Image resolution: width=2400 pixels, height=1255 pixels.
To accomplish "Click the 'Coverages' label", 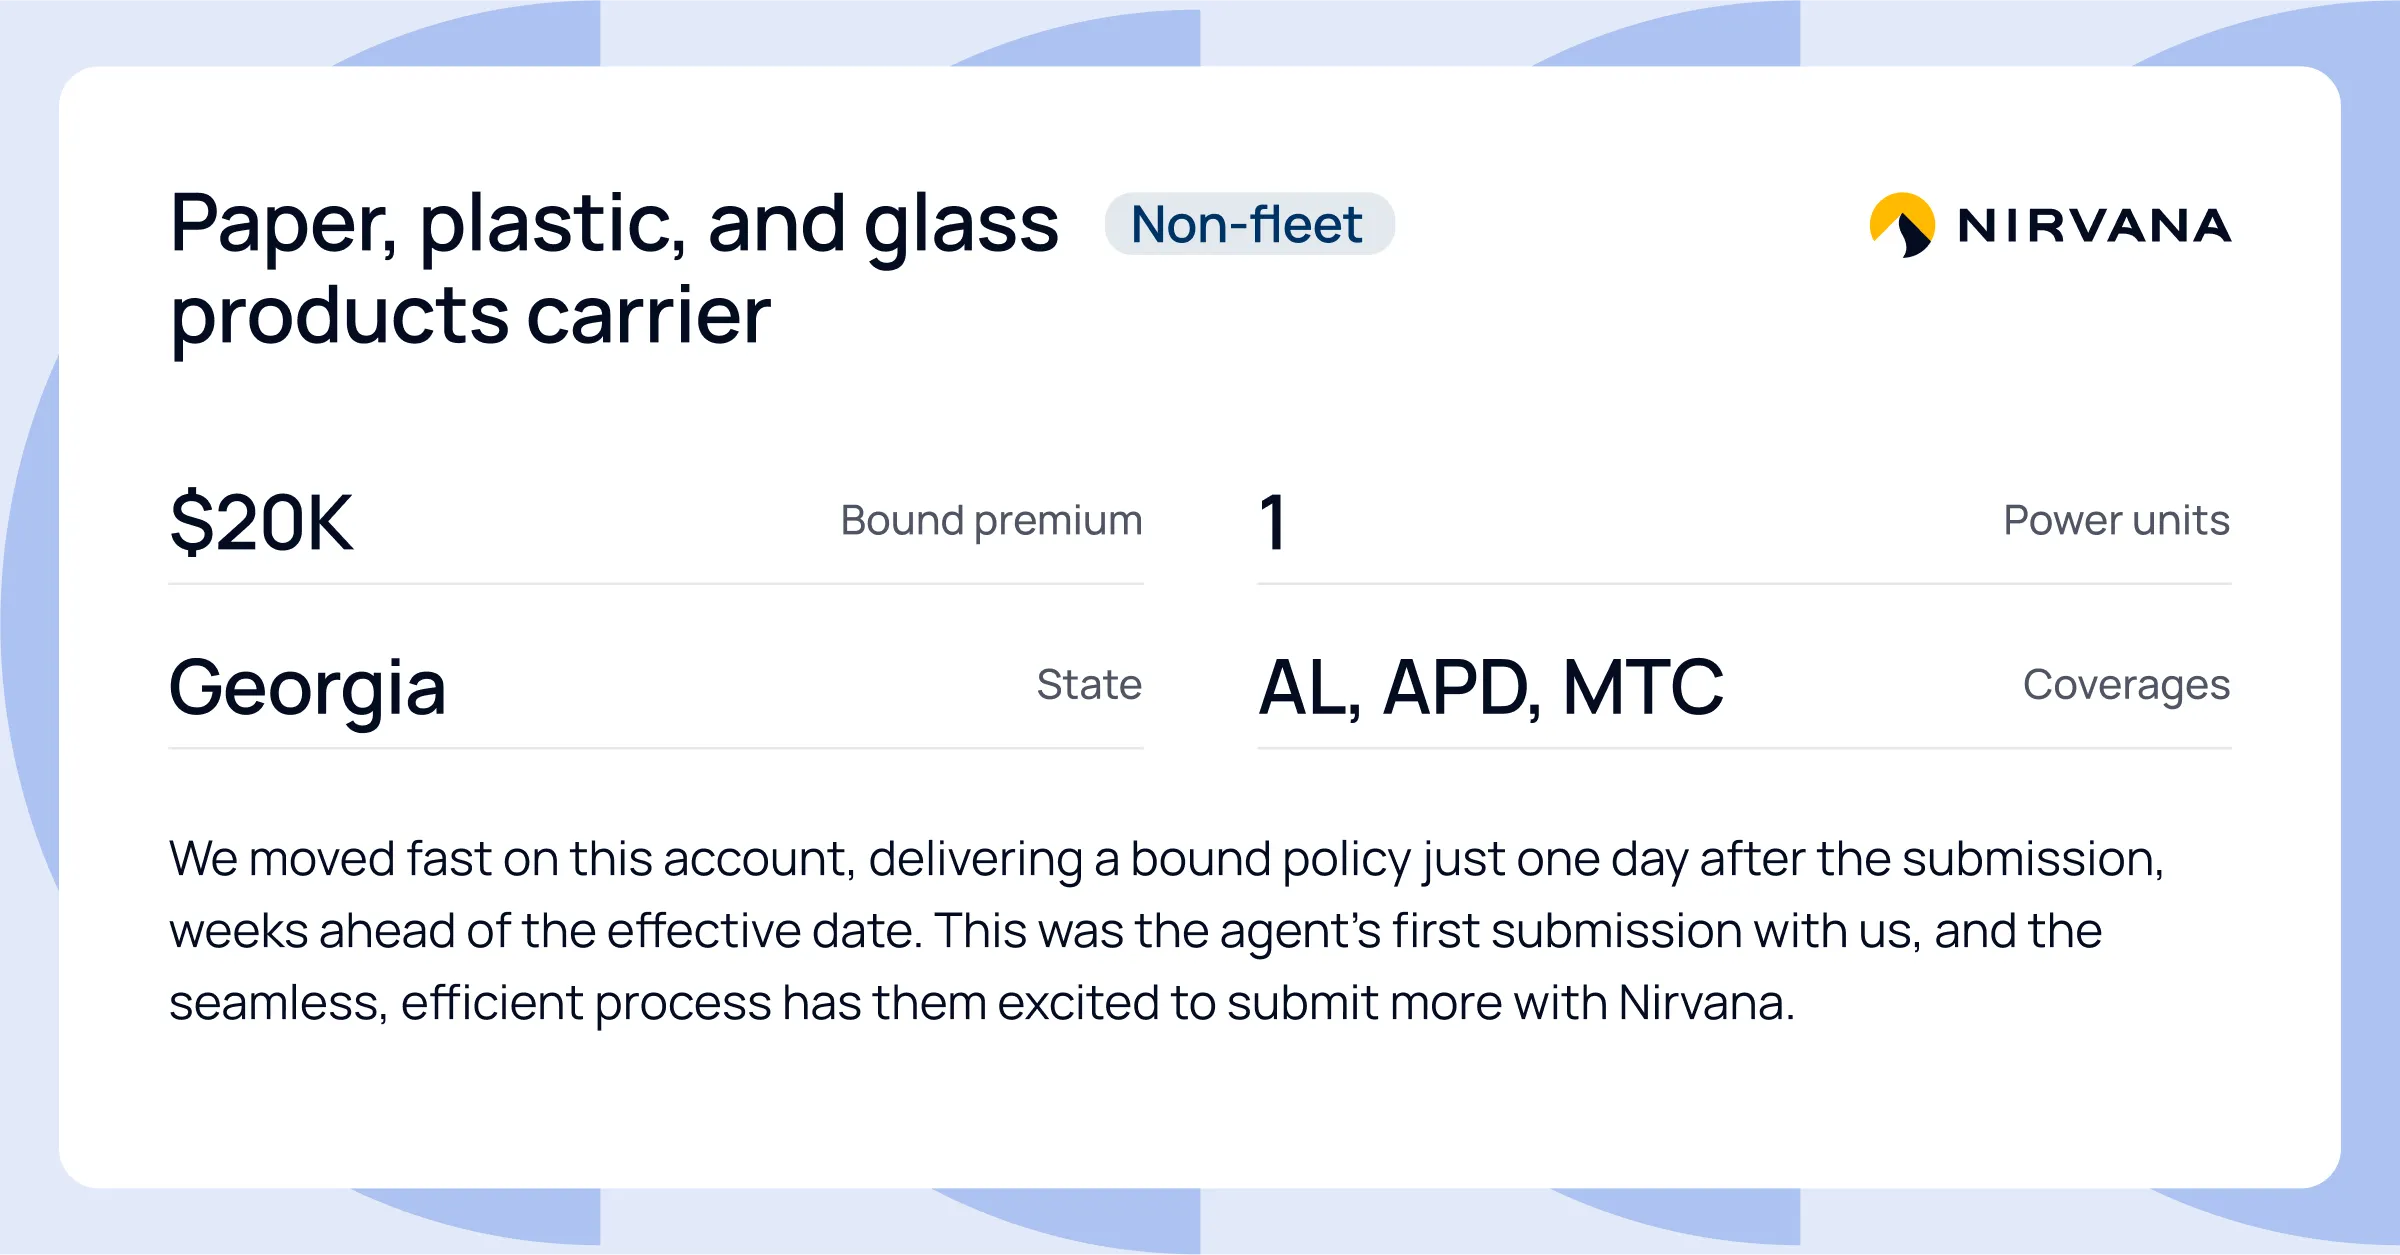I will (2126, 686).
